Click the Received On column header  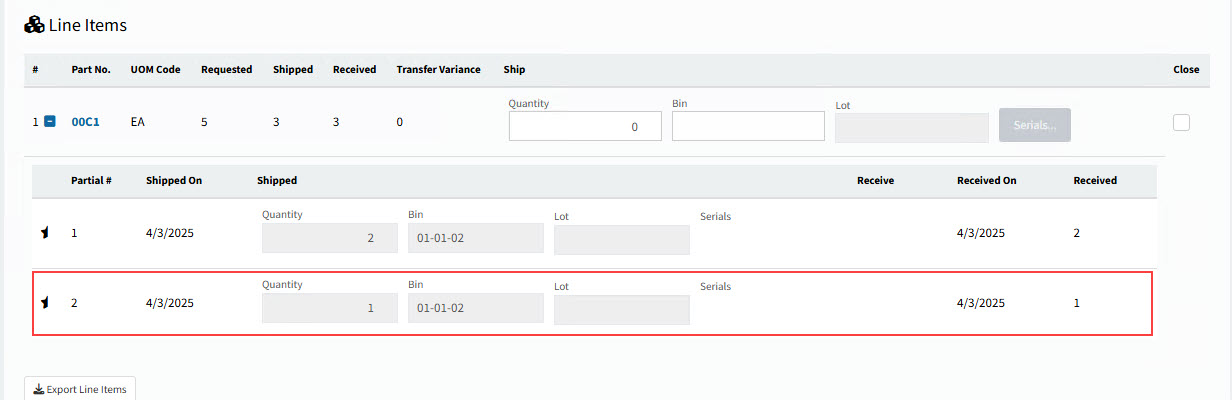click(986, 181)
